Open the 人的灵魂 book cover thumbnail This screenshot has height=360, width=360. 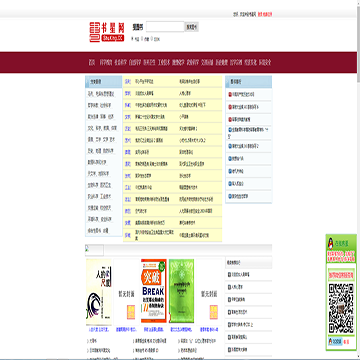[x=99, y=292]
